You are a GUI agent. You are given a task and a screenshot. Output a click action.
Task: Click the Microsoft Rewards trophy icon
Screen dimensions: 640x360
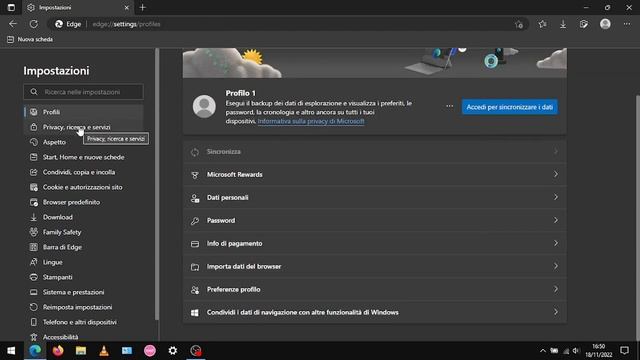point(195,175)
